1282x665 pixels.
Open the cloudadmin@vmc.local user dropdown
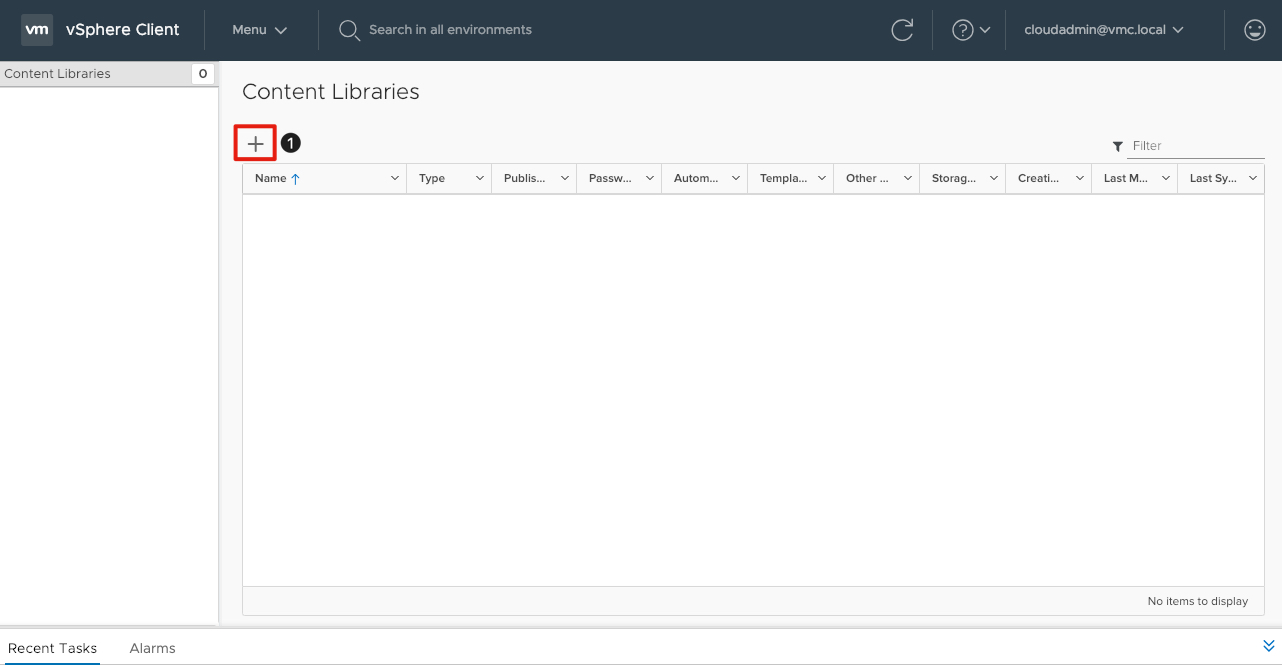click(x=1103, y=30)
